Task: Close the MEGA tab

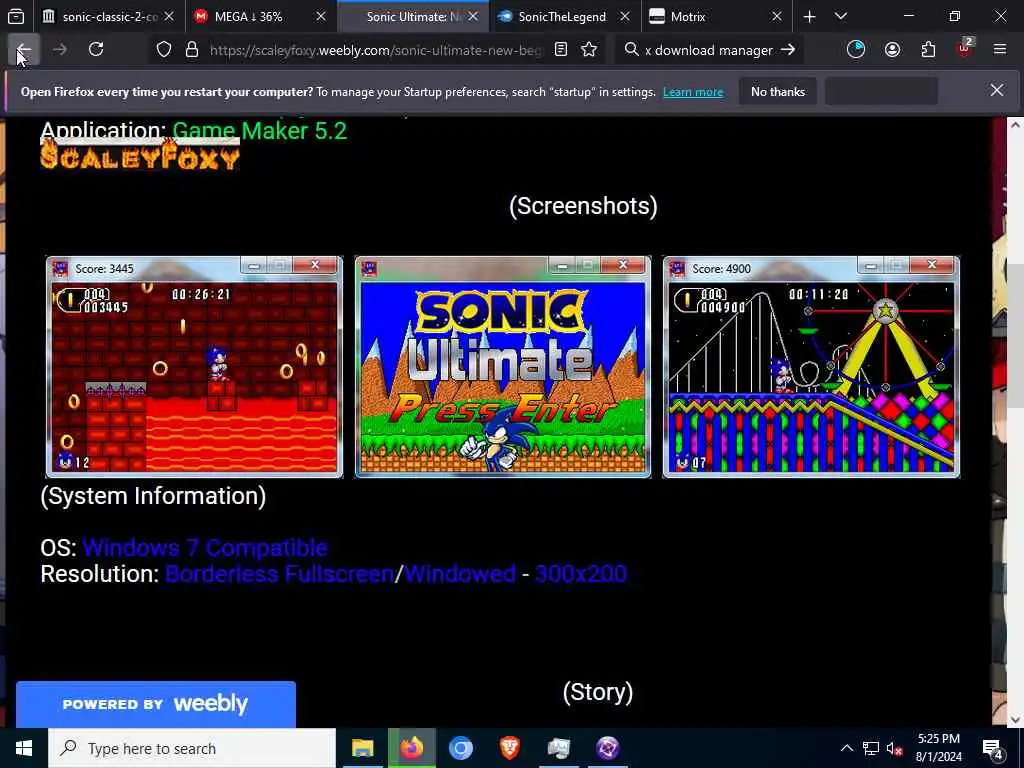Action: [x=321, y=17]
